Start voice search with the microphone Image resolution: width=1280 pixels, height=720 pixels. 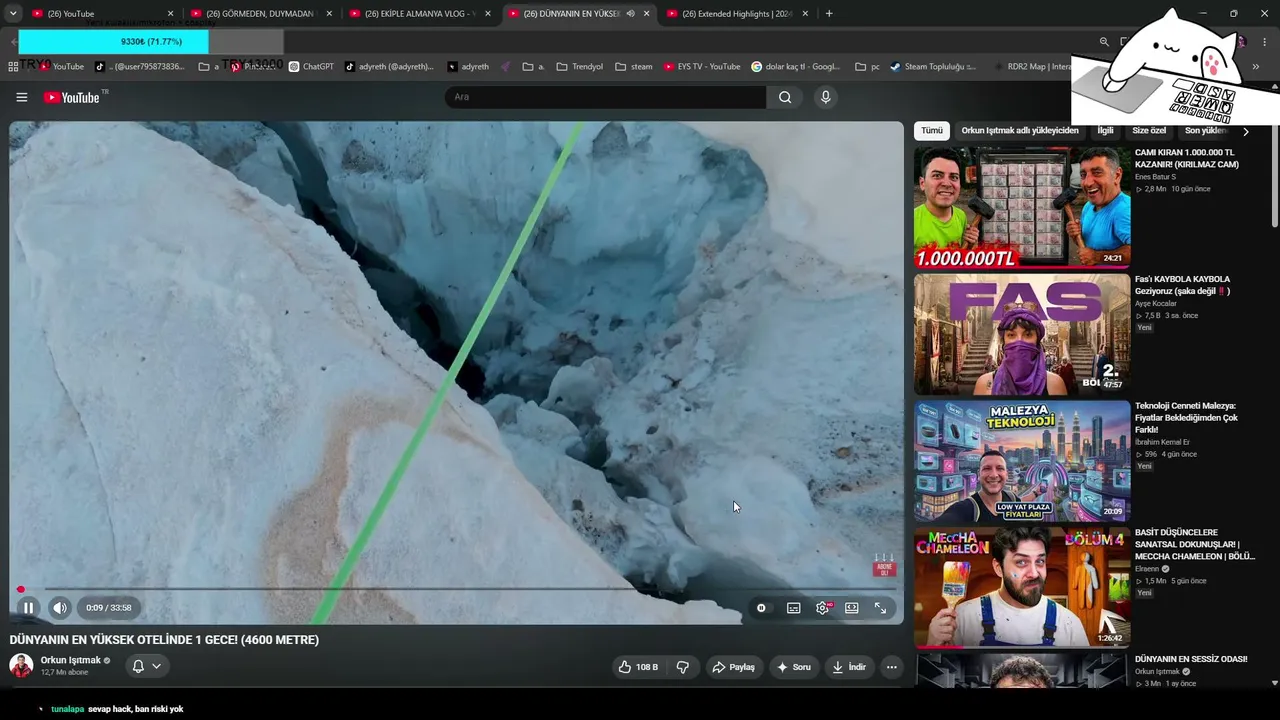(825, 97)
